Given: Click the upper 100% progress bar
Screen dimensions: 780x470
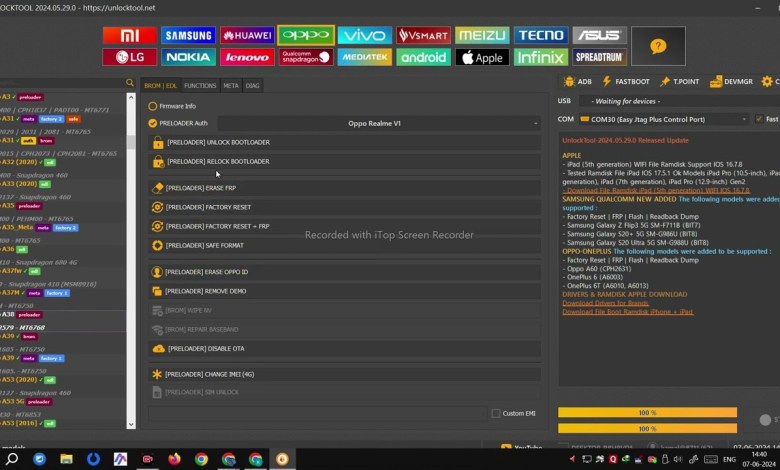Looking at the screenshot, I should tap(647, 412).
